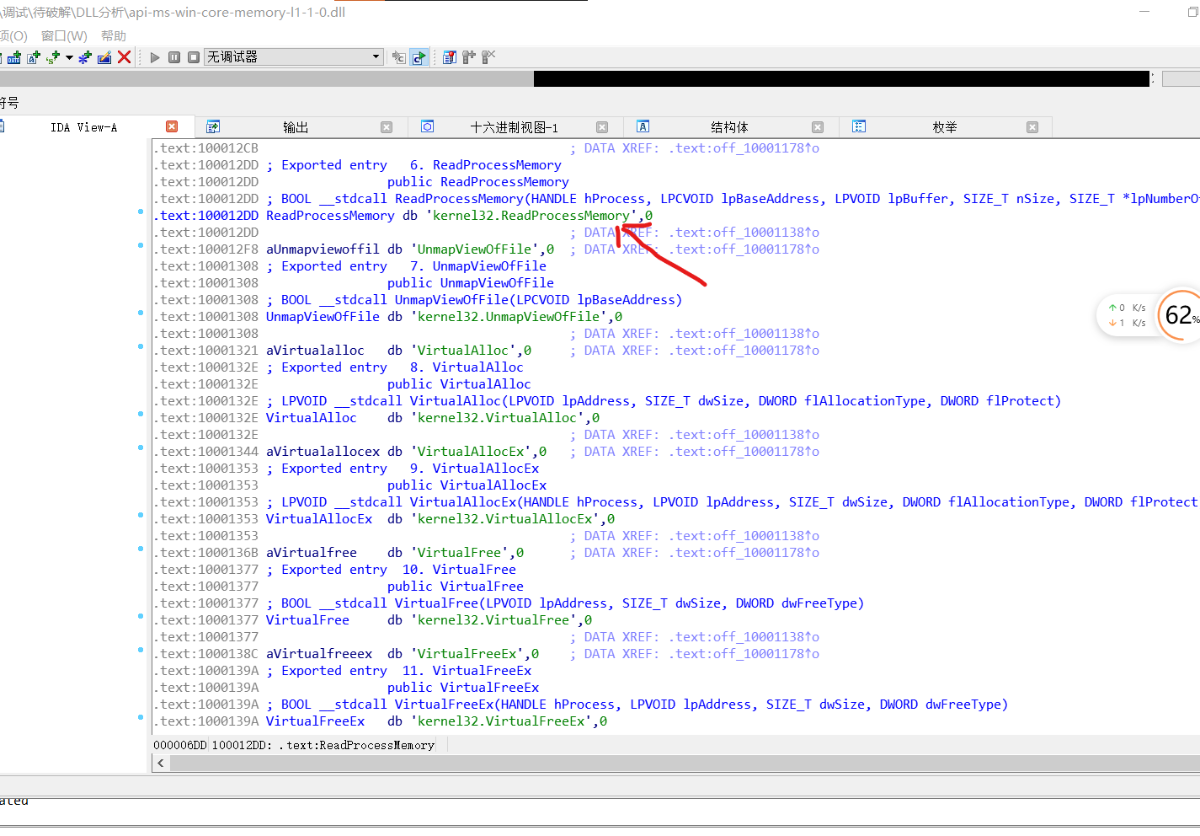Click the aVirtualfreeex label
This screenshot has width=1200, height=836.
pyautogui.click(x=318, y=653)
